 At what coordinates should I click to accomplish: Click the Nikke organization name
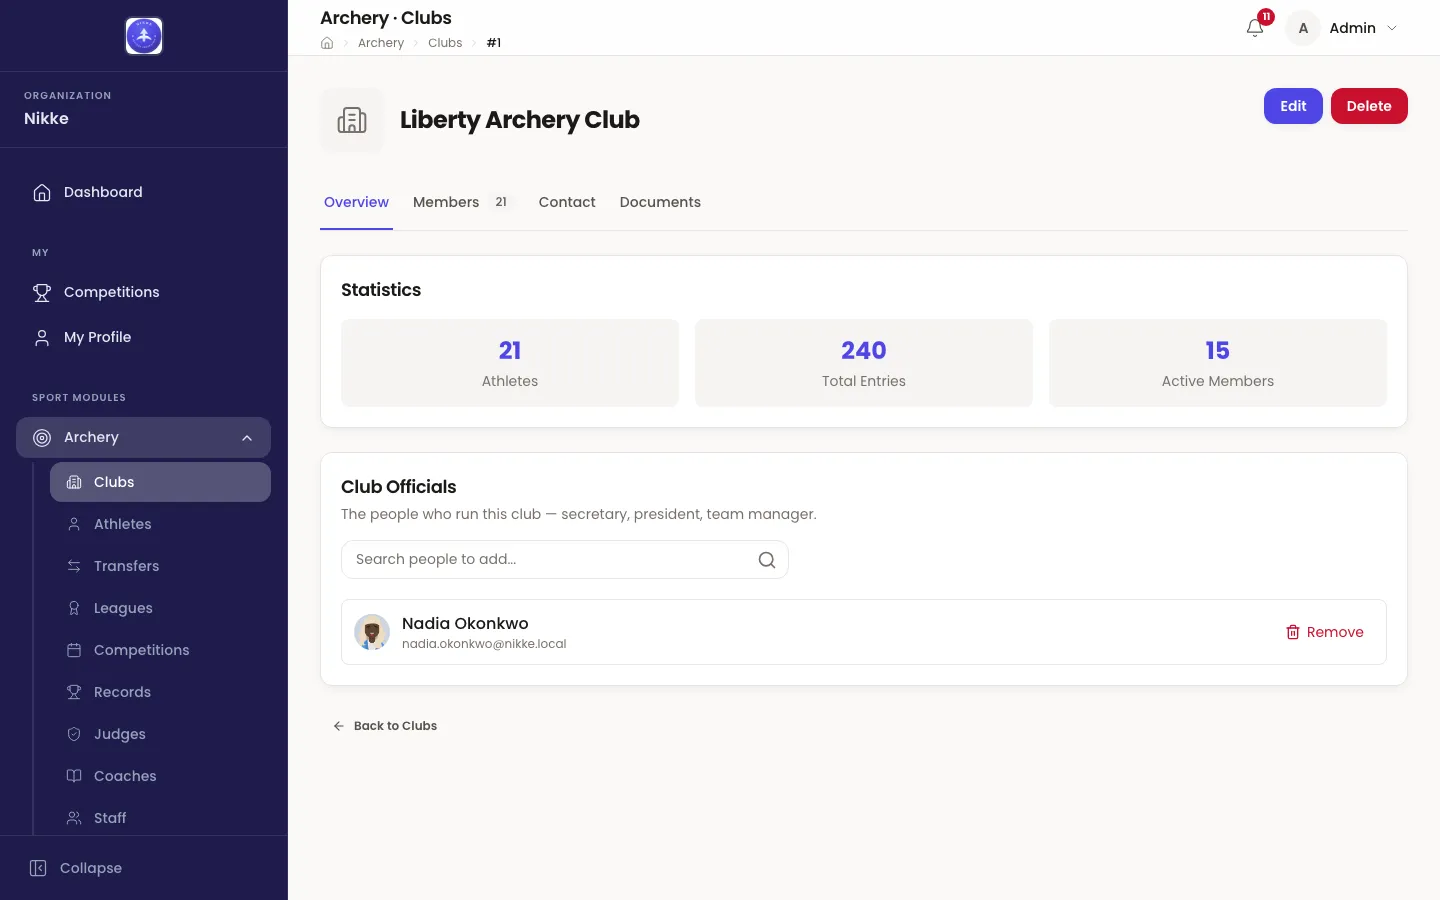46,118
